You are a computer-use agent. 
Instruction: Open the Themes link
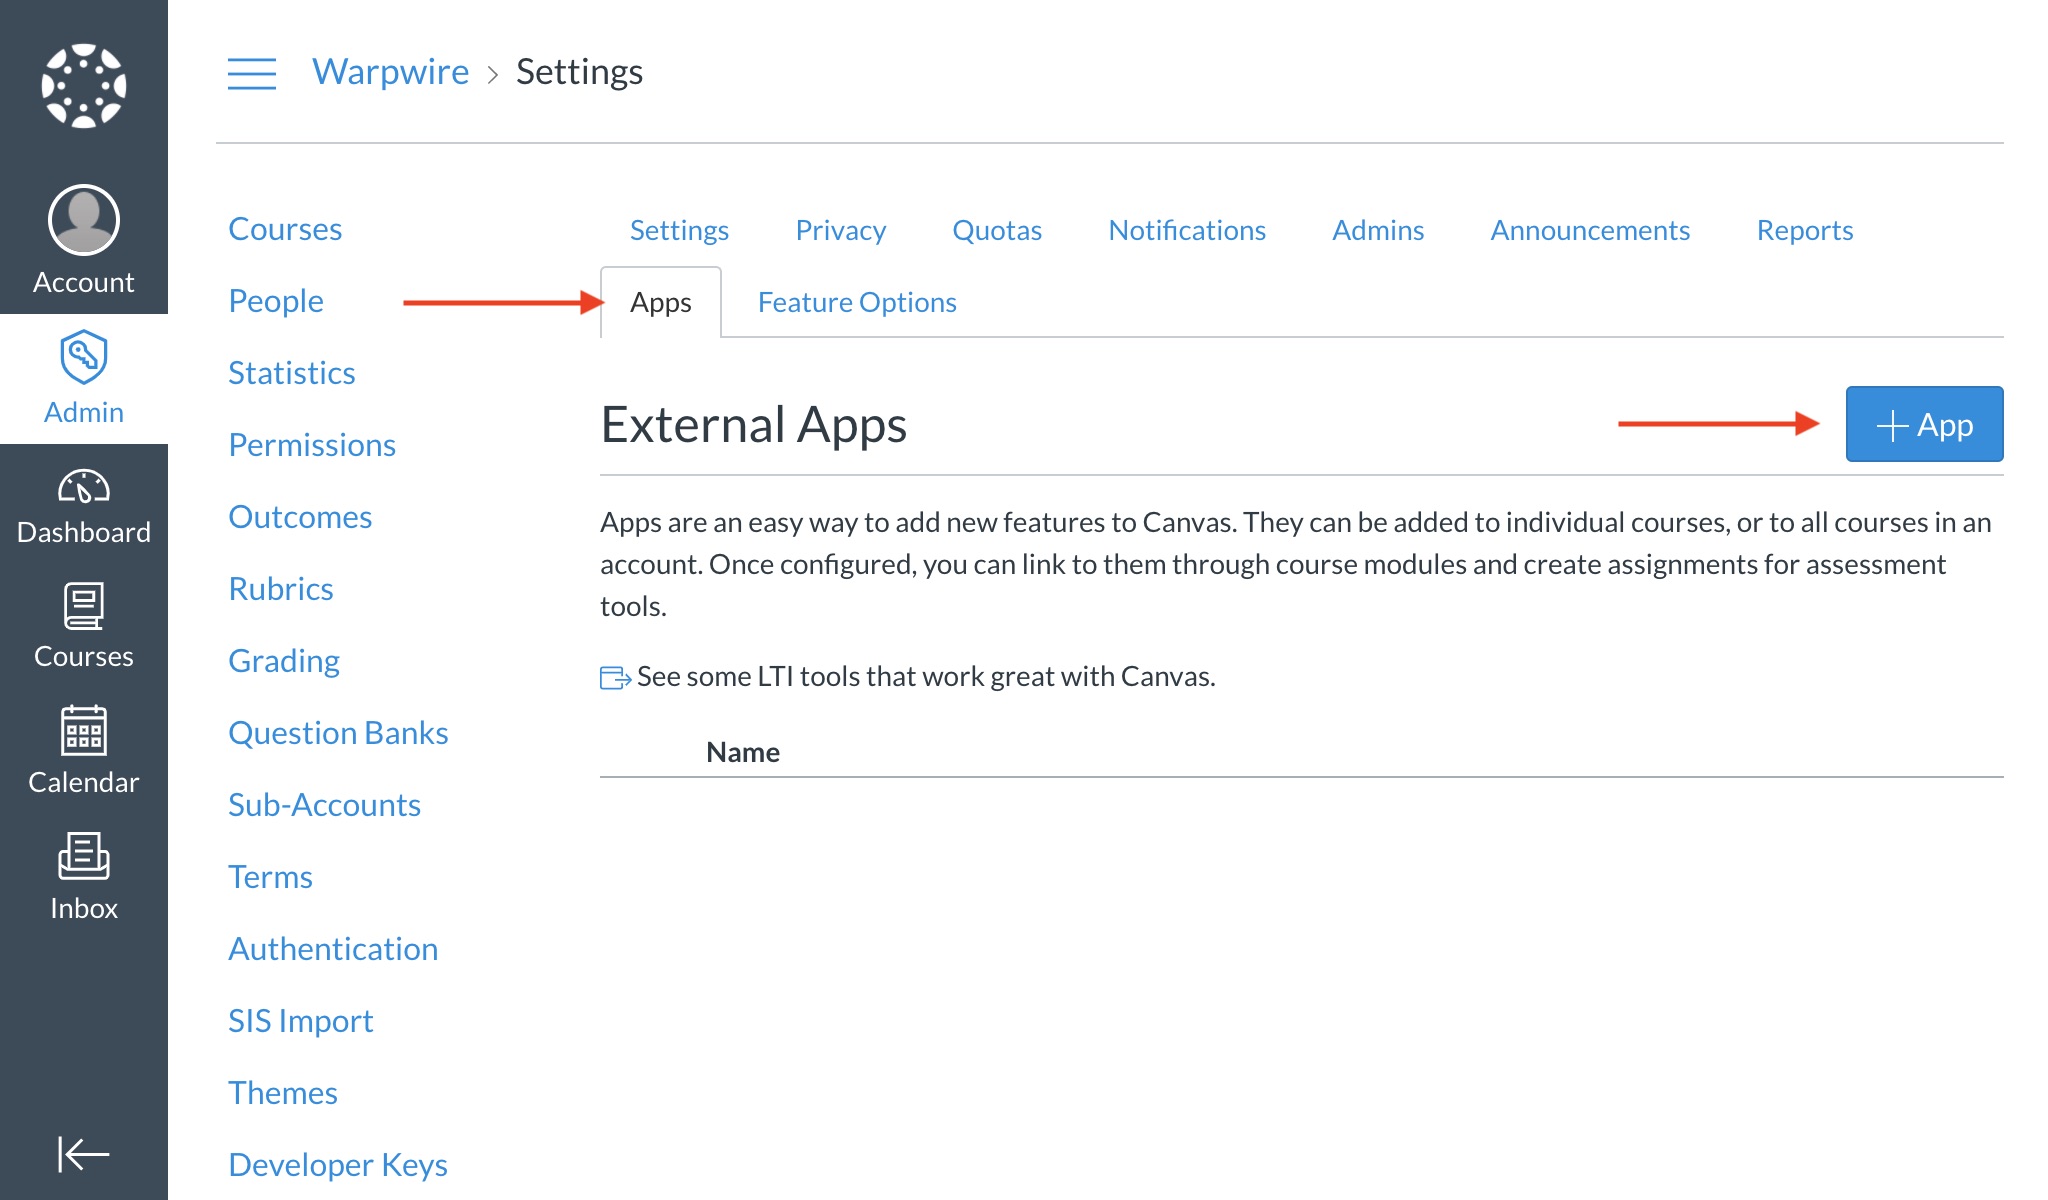(x=283, y=1093)
